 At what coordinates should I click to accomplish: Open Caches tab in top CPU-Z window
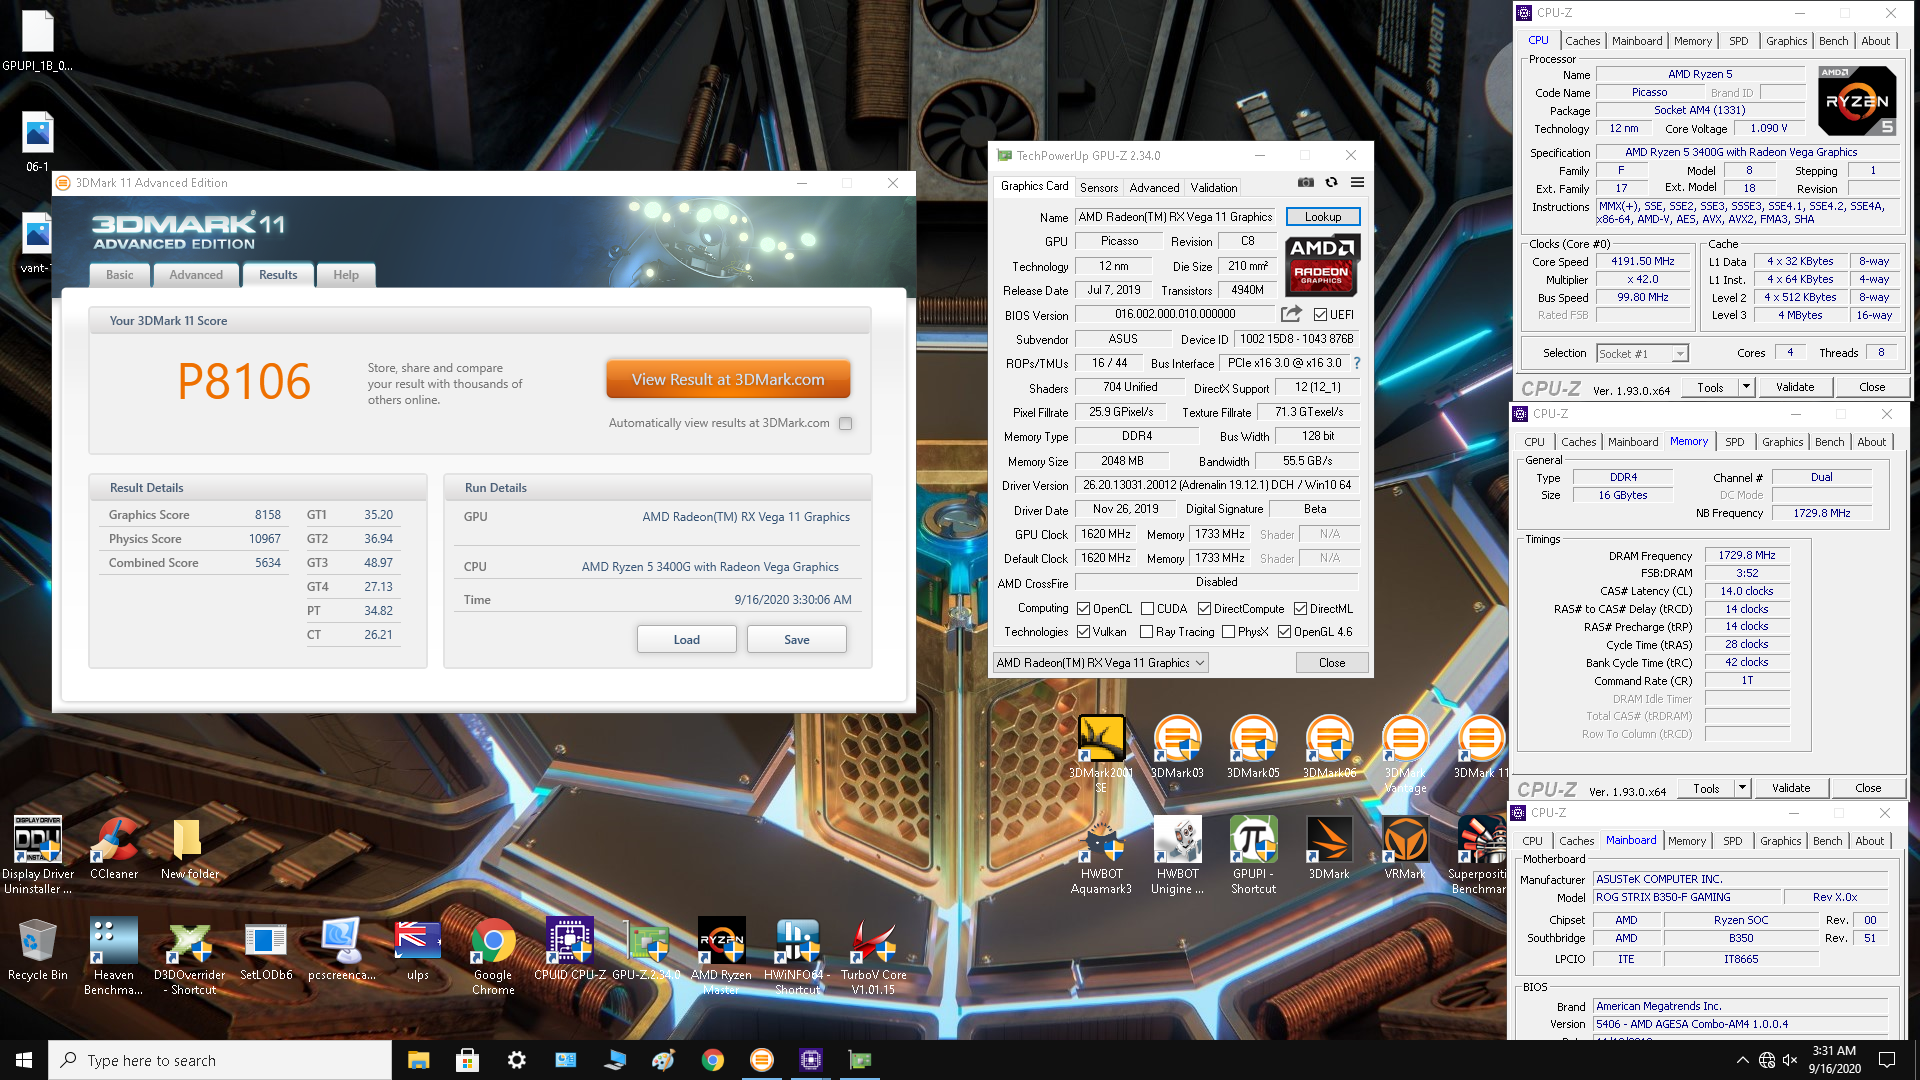(1583, 41)
